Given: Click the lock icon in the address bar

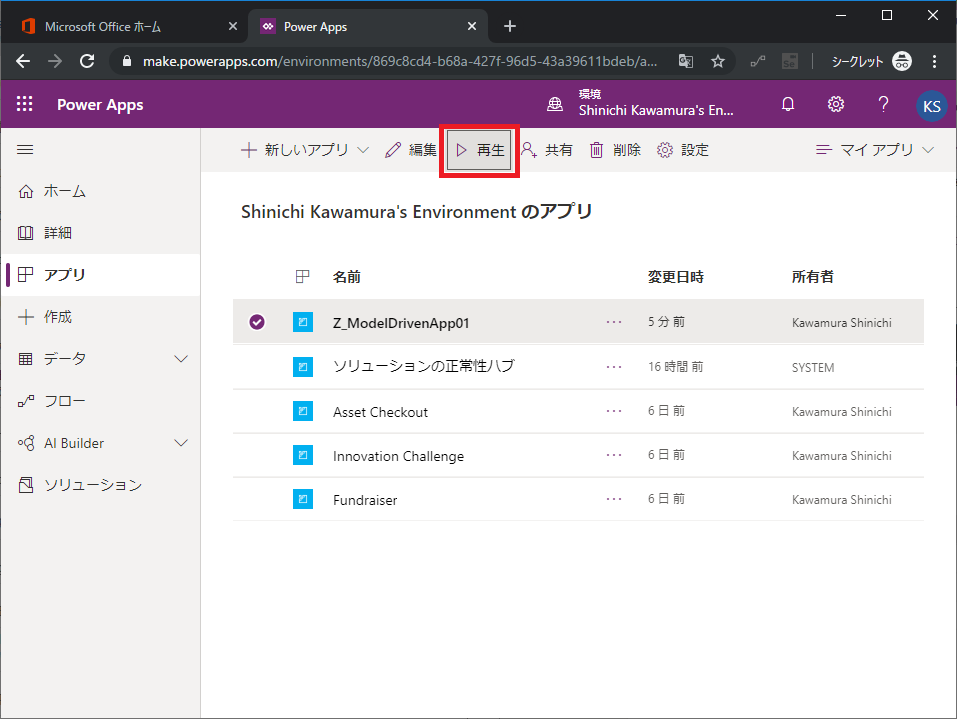Looking at the screenshot, I should [x=126, y=61].
